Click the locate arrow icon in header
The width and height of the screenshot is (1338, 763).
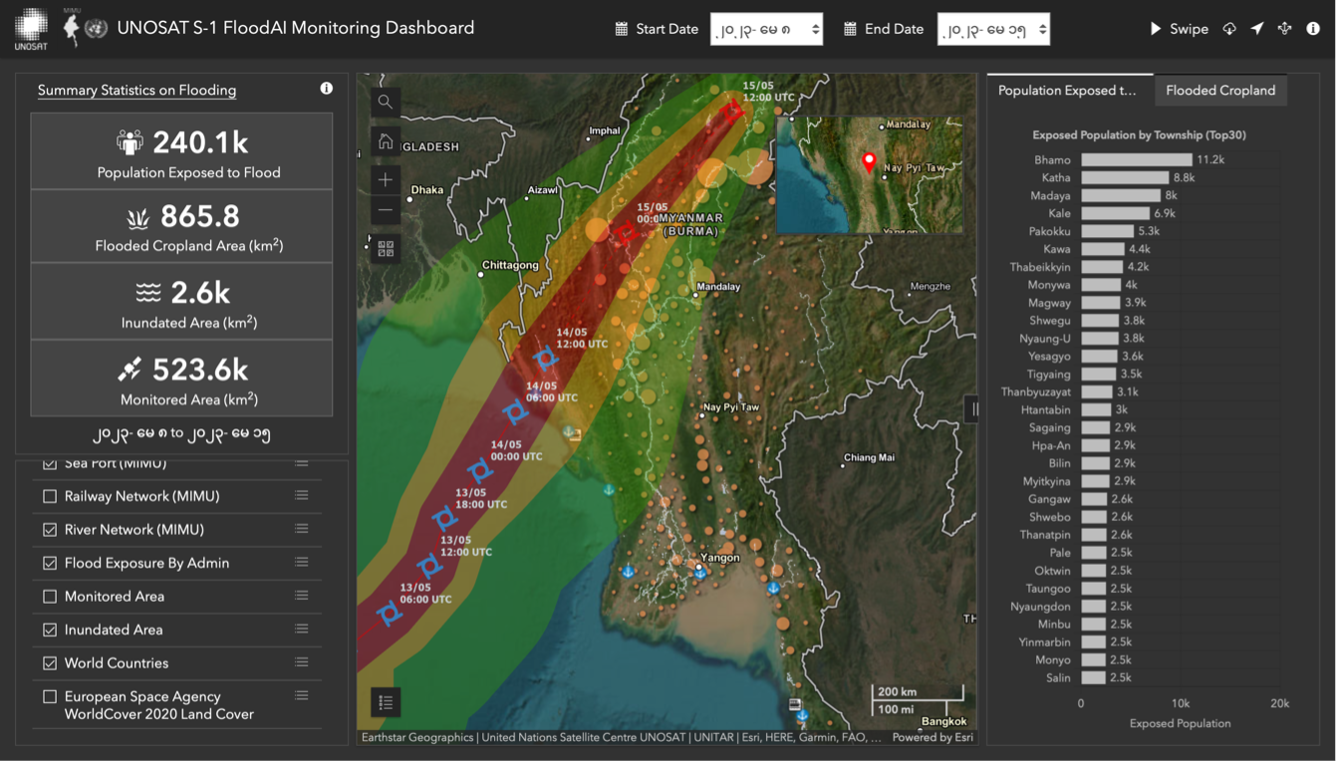click(x=1257, y=29)
